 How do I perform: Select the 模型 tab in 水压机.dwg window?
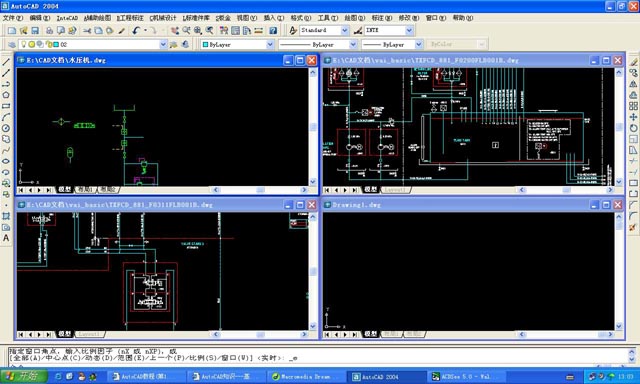(x=64, y=190)
